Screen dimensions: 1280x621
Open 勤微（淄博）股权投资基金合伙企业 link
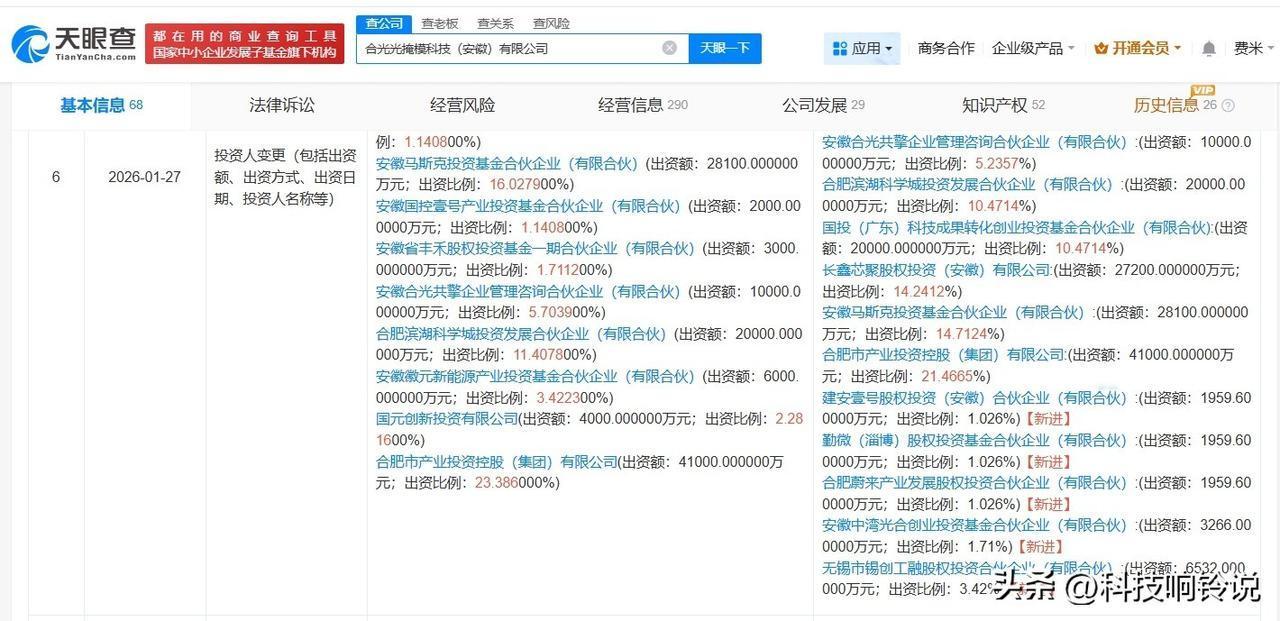[974, 440]
